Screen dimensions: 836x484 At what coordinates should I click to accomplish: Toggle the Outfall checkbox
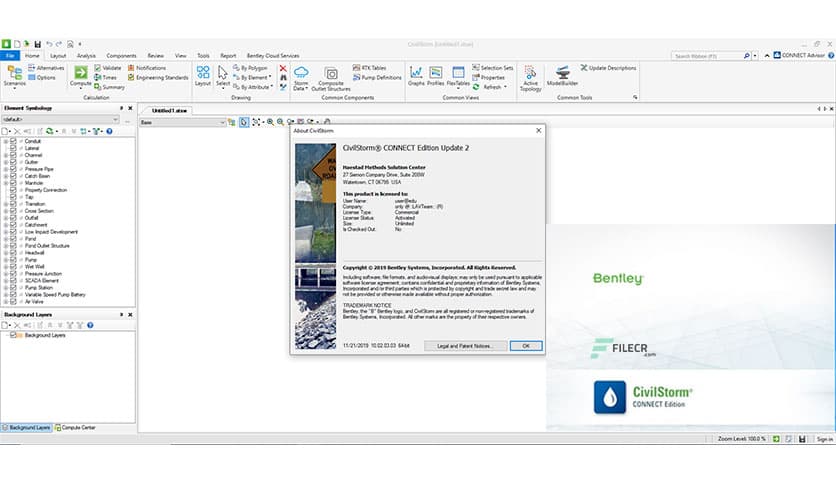pyautogui.click(x=13, y=217)
